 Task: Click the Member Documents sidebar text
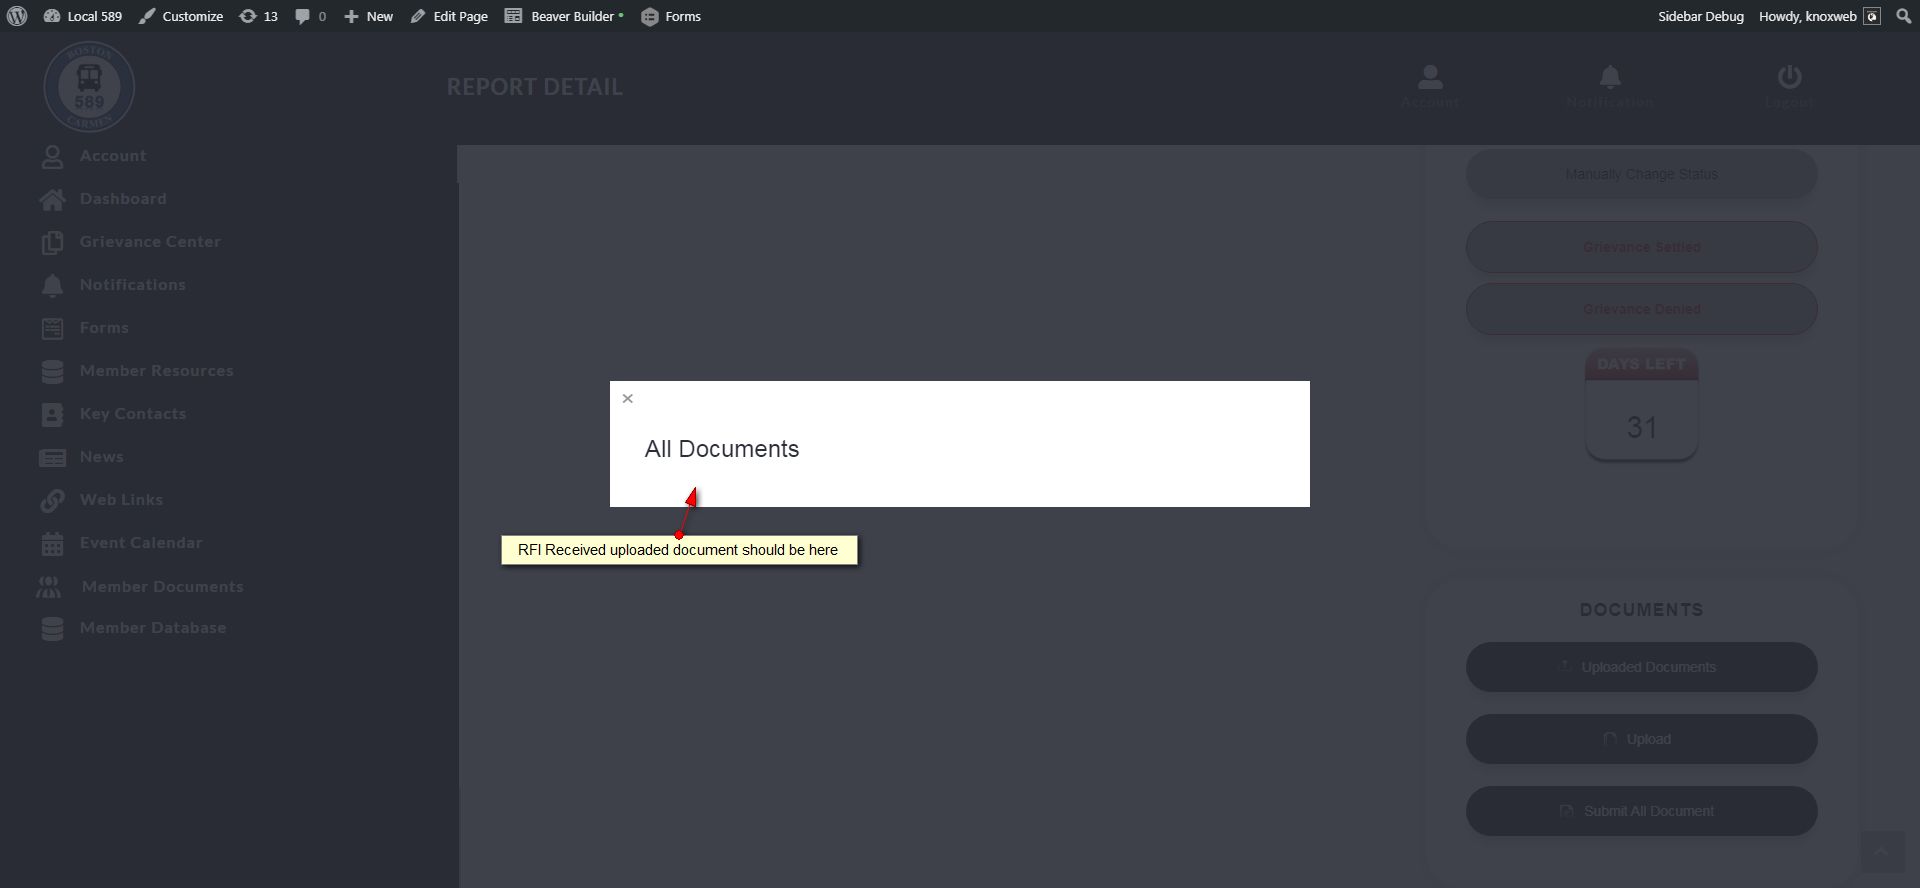[163, 587]
